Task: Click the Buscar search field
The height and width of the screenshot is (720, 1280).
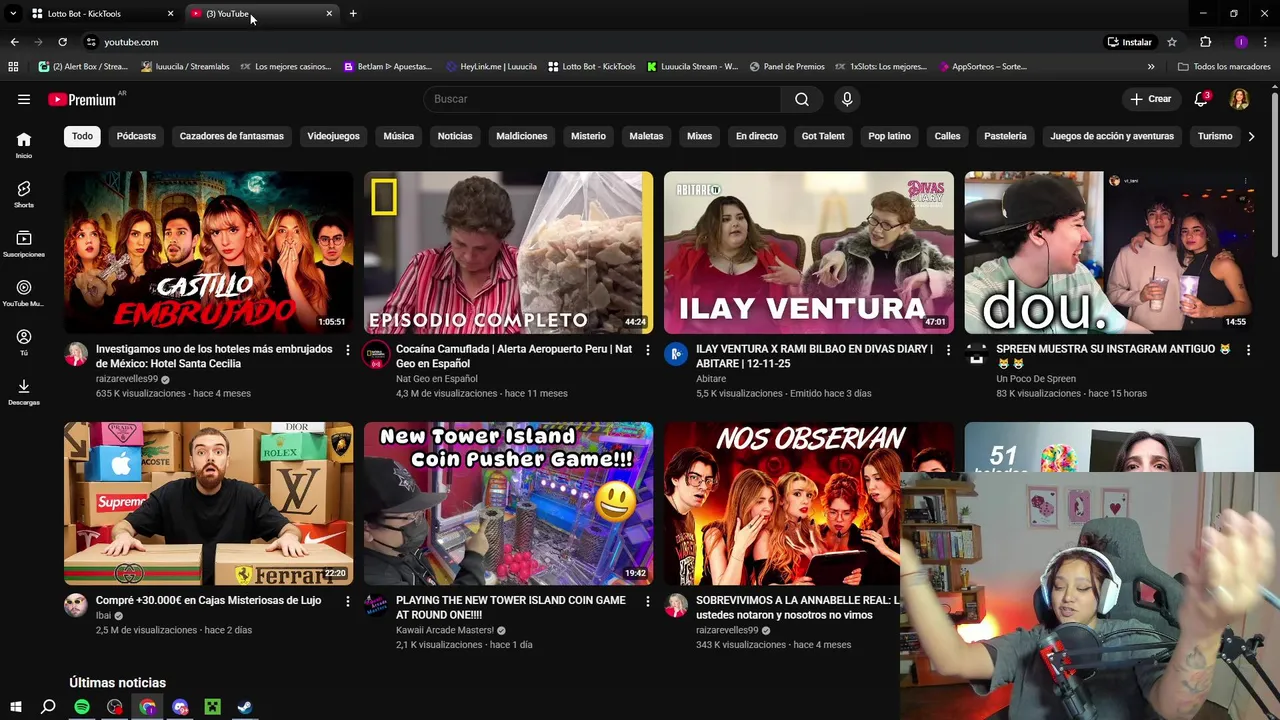Action: click(603, 99)
